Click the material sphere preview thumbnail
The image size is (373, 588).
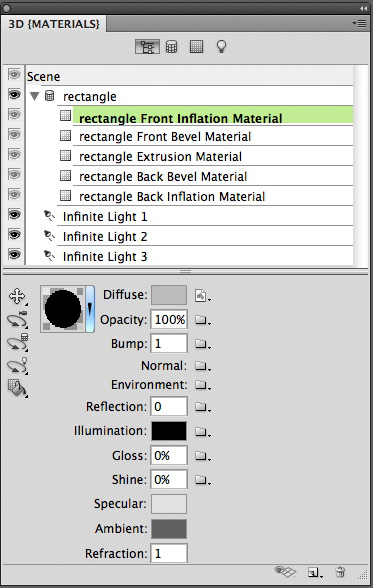coord(63,309)
